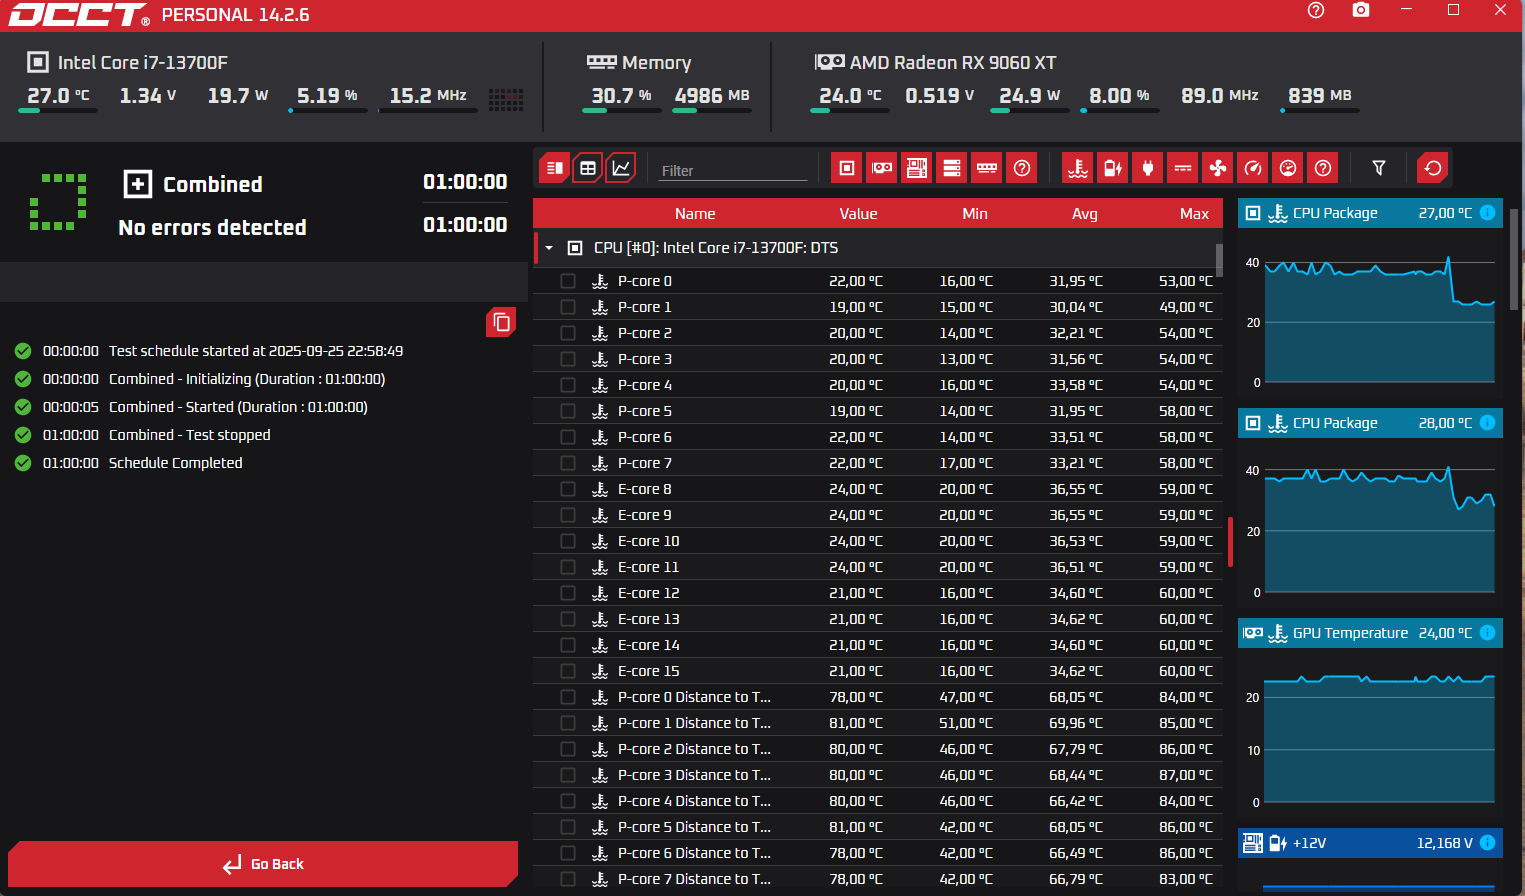Tick the checkbox beside E-core 15
Screen dimensions: 1525x896
tap(568, 670)
